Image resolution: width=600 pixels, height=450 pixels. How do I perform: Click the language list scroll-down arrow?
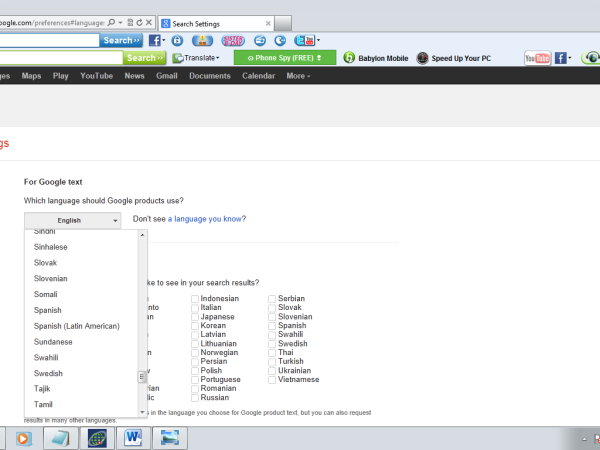pyautogui.click(x=142, y=412)
